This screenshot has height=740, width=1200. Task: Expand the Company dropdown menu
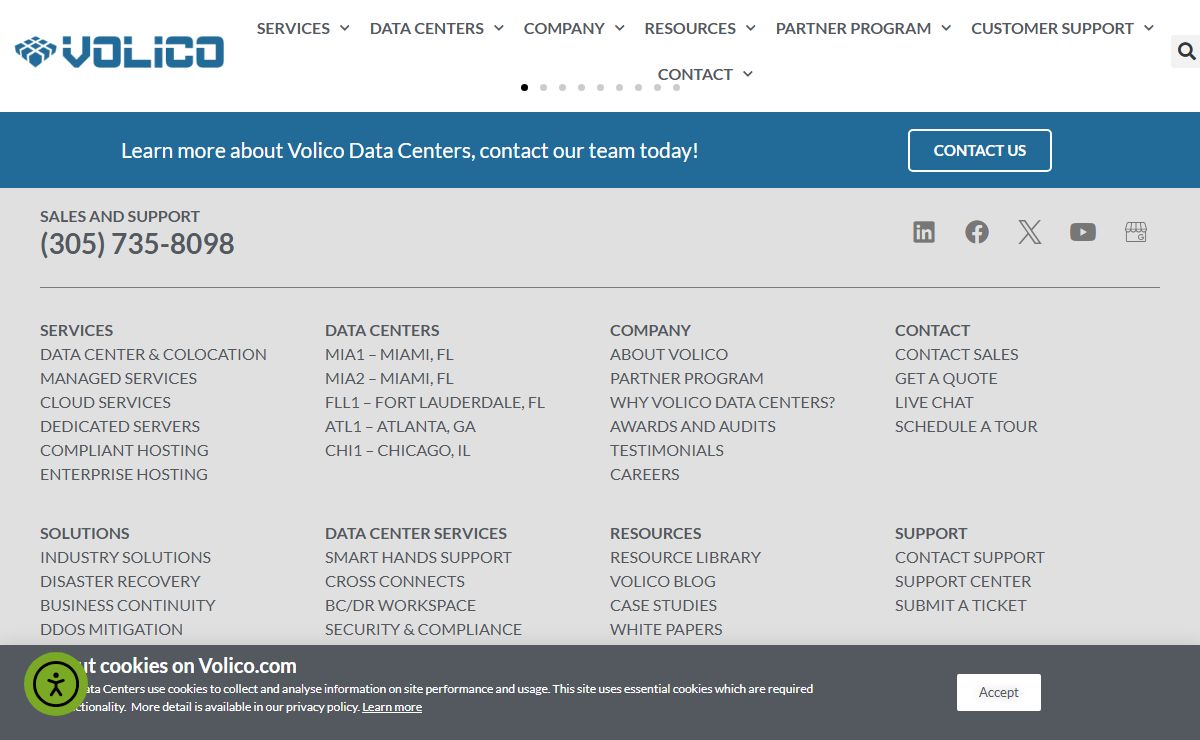click(574, 28)
